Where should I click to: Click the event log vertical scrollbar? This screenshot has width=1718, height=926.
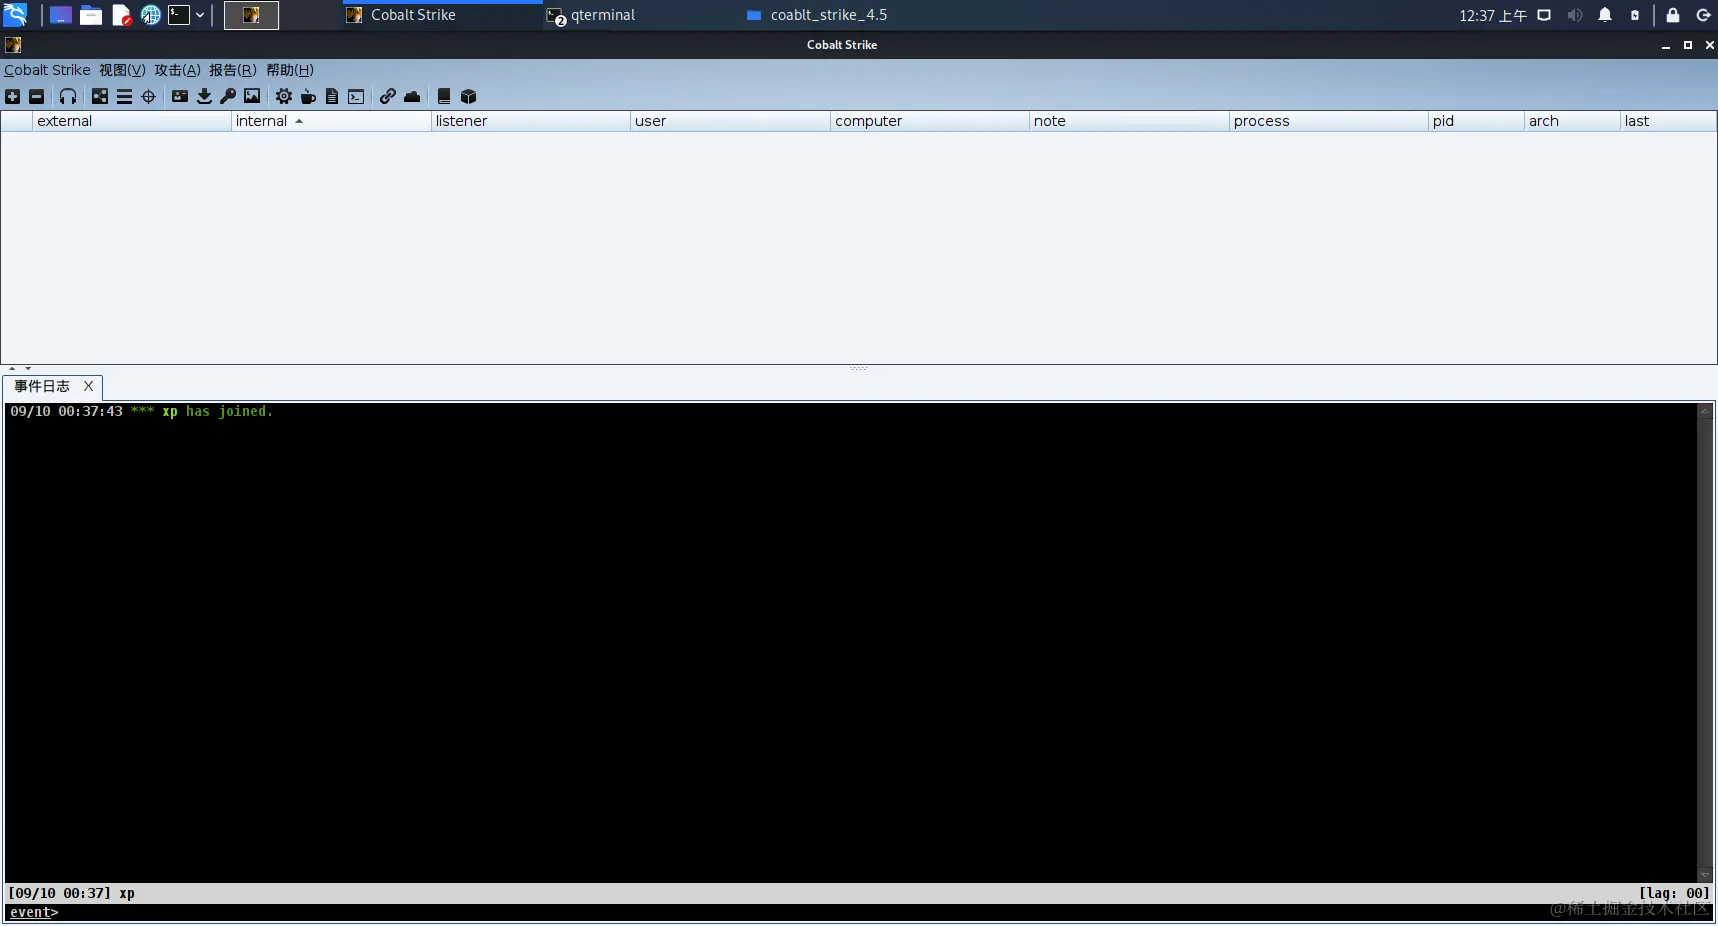(1705, 642)
